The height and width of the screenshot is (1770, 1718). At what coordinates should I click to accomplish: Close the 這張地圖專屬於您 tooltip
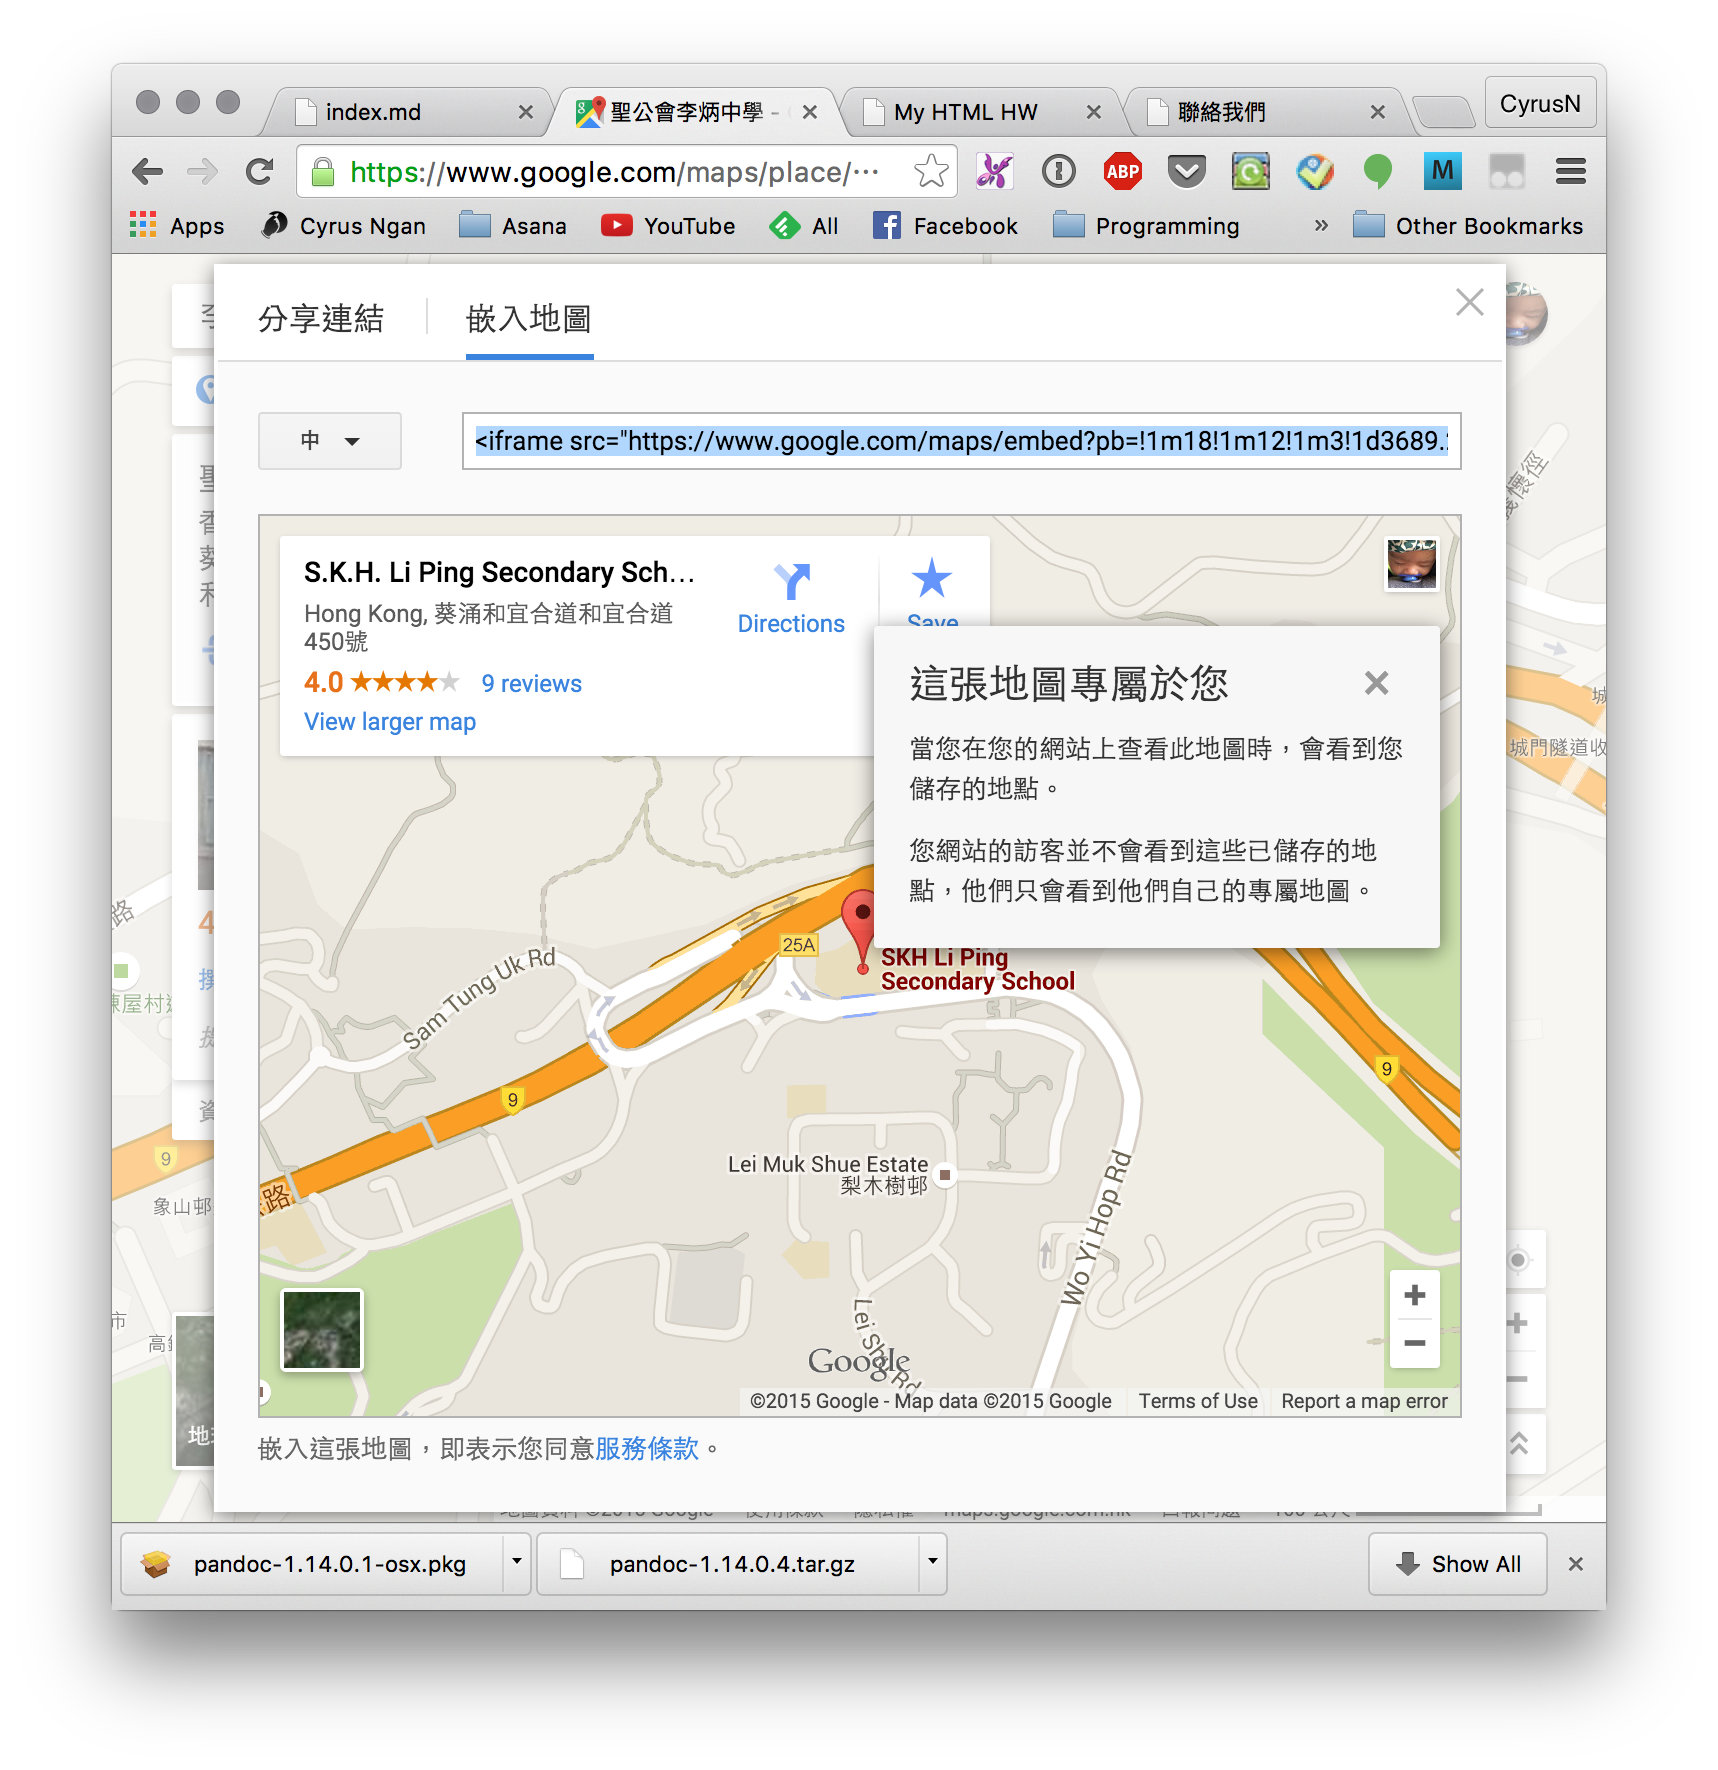coord(1376,683)
